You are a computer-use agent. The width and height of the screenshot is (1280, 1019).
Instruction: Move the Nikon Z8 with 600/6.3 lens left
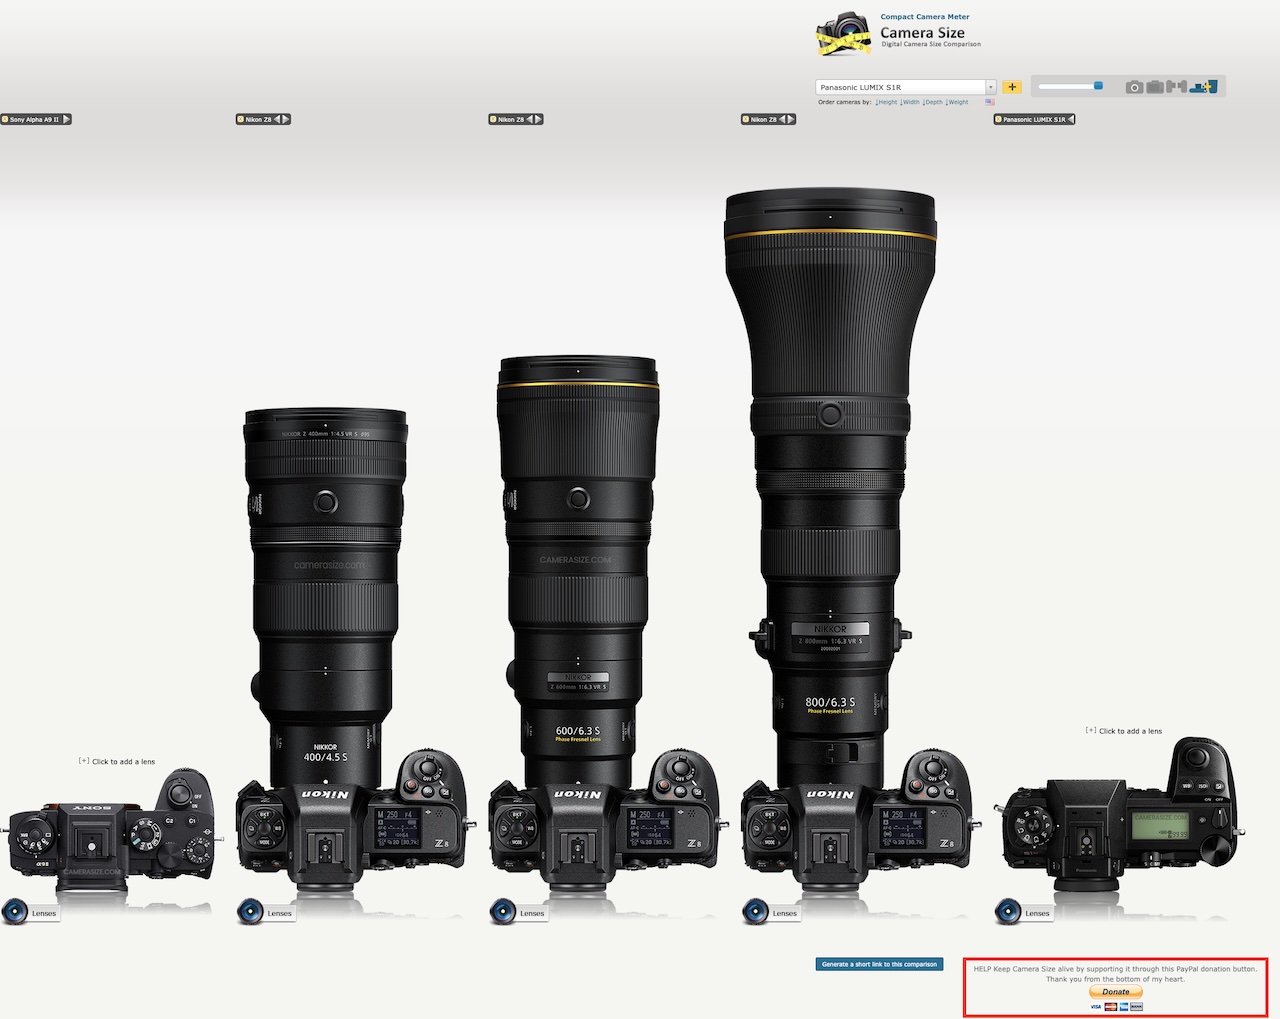[x=530, y=119]
